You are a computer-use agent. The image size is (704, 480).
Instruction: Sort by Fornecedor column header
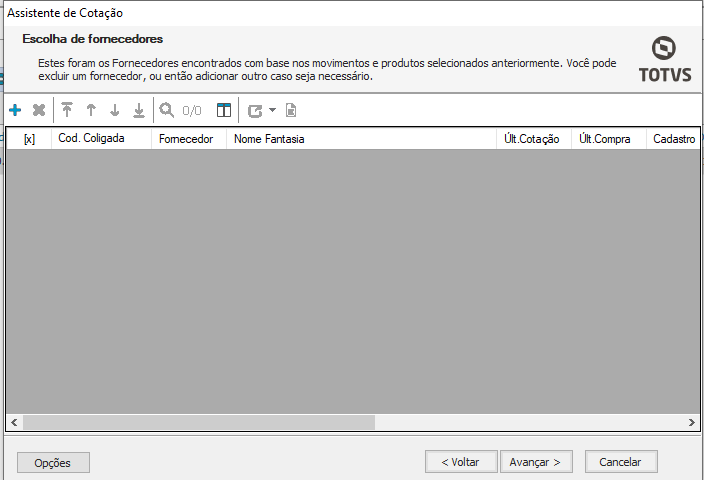188,139
